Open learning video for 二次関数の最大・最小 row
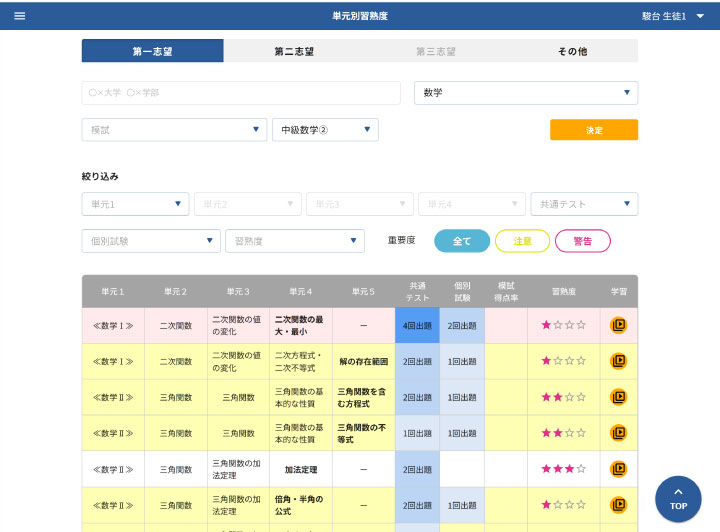Image resolution: width=720 pixels, height=532 pixels. tap(619, 325)
